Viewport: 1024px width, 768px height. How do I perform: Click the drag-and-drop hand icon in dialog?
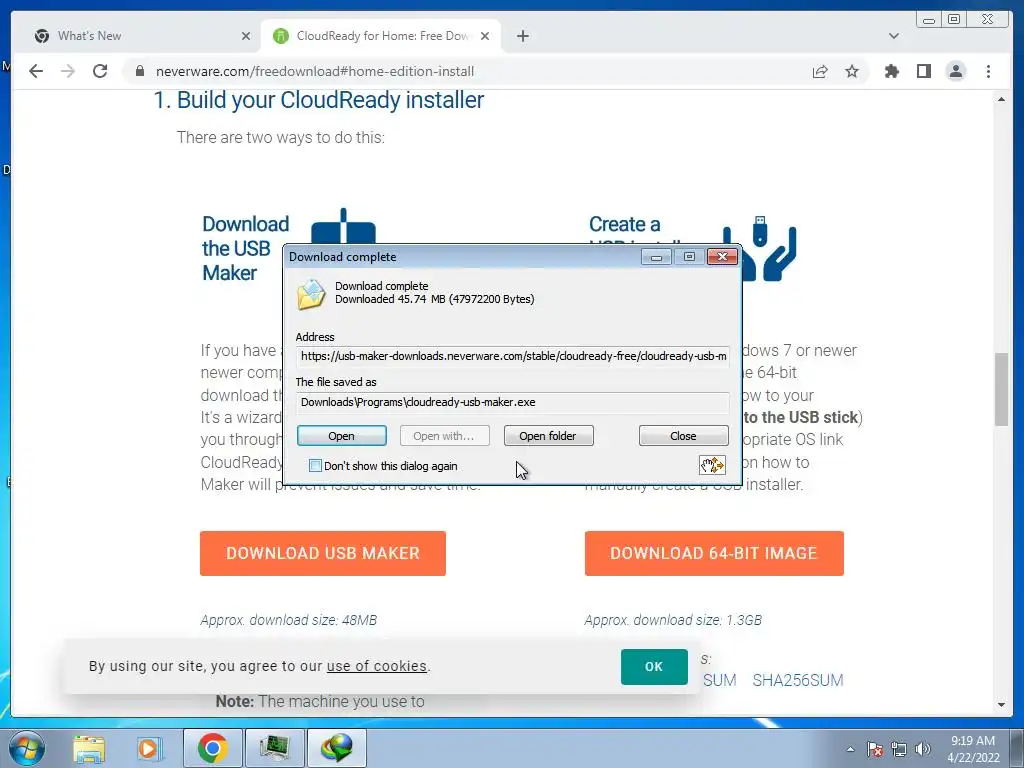pos(712,465)
